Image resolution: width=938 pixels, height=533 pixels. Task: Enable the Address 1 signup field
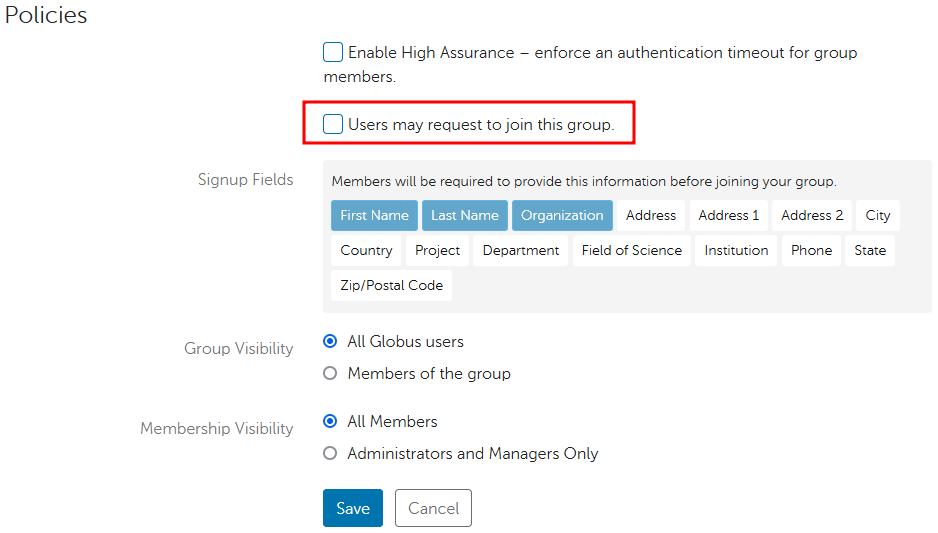[x=728, y=215]
